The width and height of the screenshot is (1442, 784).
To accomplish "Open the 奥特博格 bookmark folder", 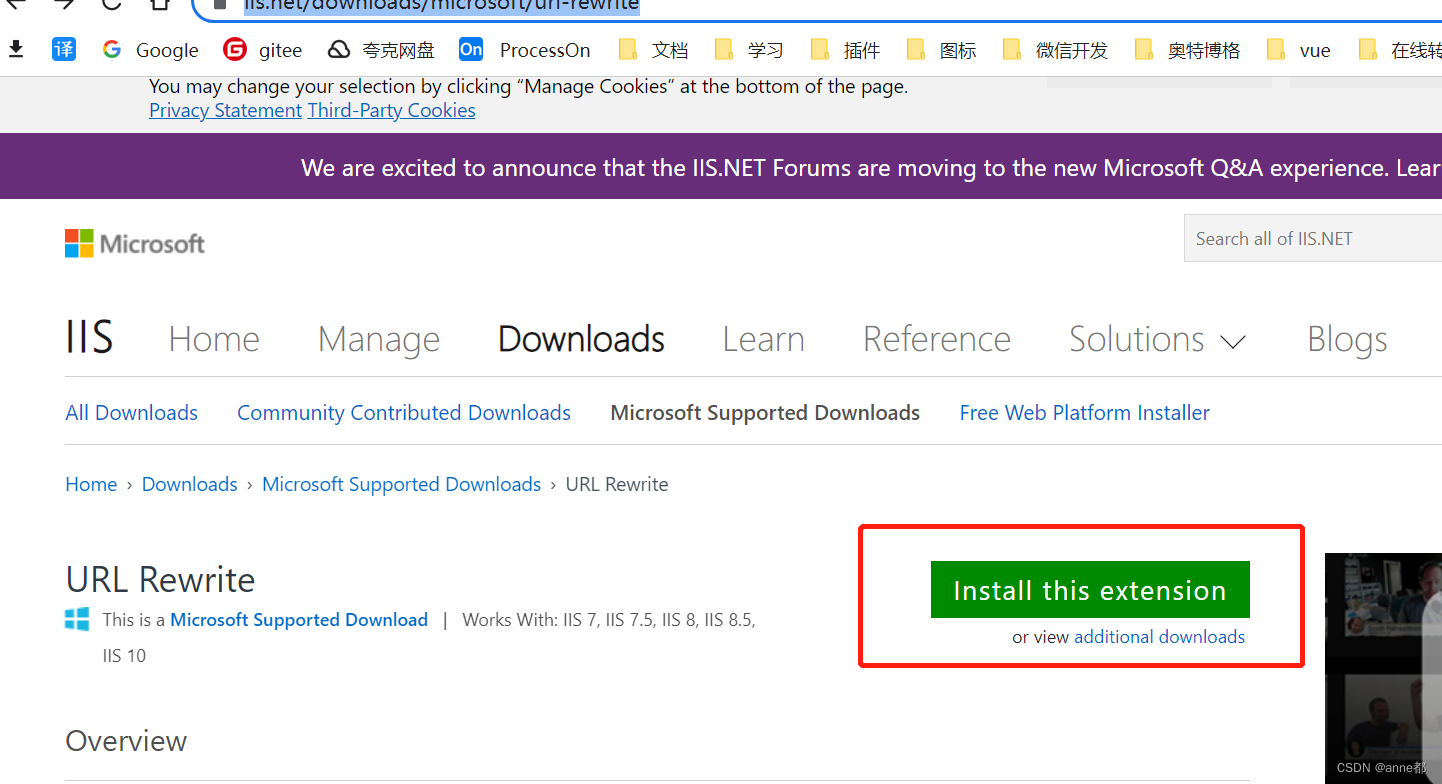I will click(x=1187, y=50).
